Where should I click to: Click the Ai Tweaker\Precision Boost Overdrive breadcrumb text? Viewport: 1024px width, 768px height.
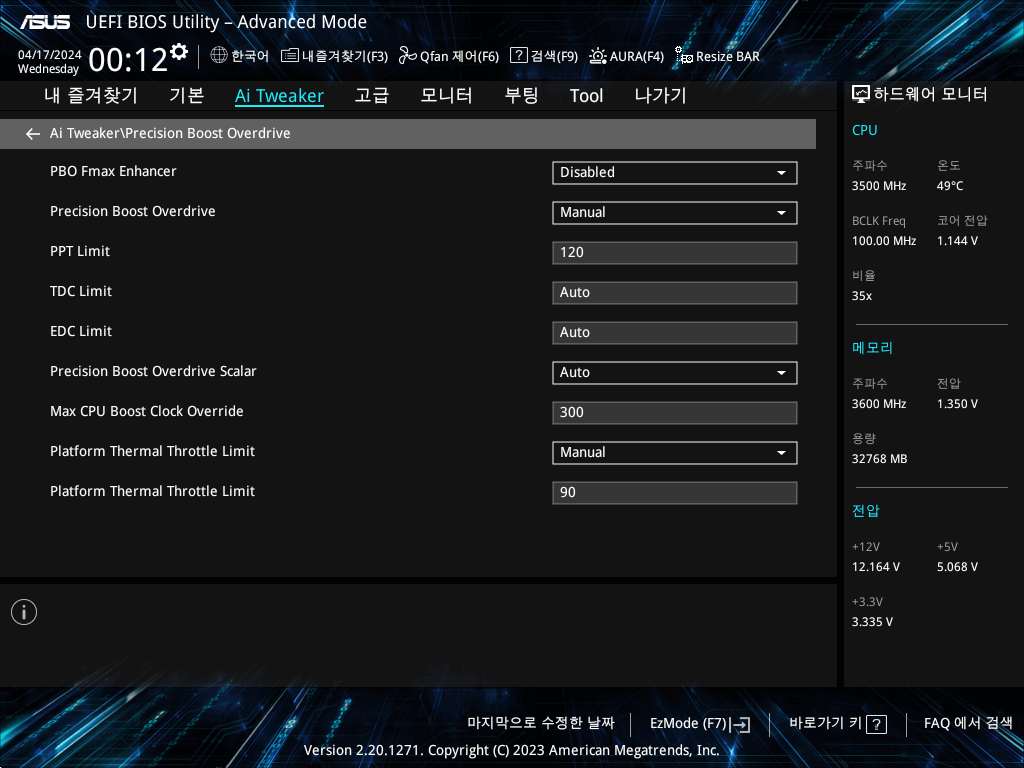pos(170,133)
